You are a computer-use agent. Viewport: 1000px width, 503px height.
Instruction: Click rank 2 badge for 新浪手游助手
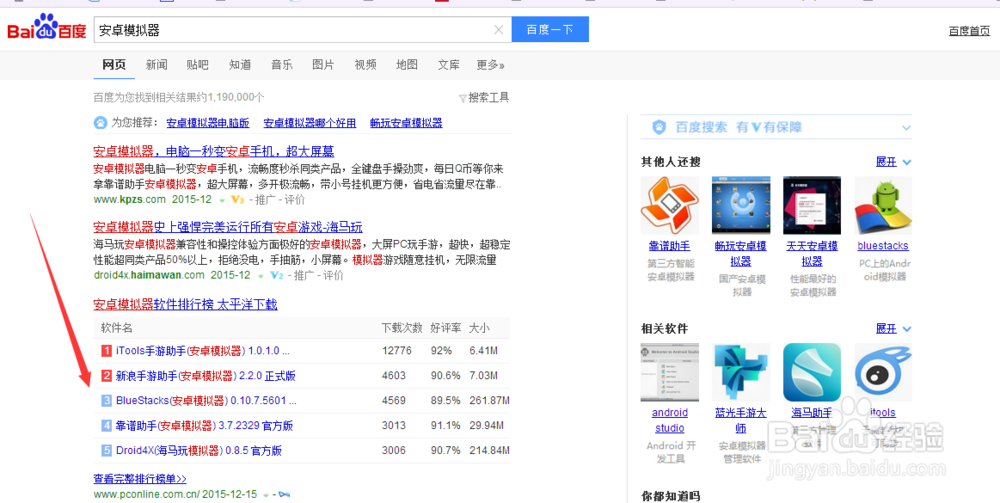coord(107,375)
